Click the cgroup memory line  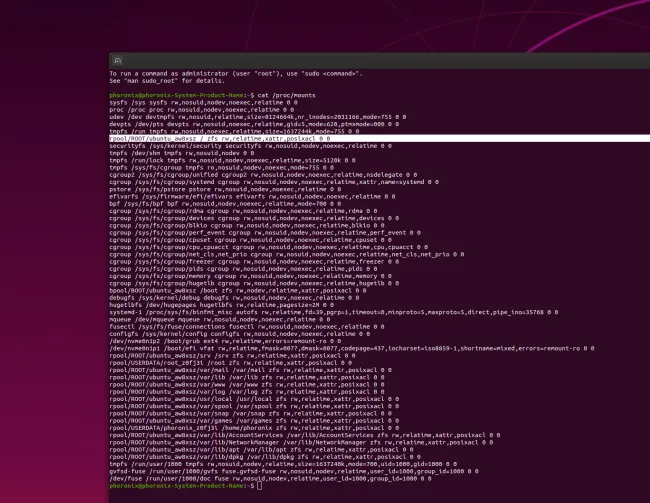(x=250, y=276)
